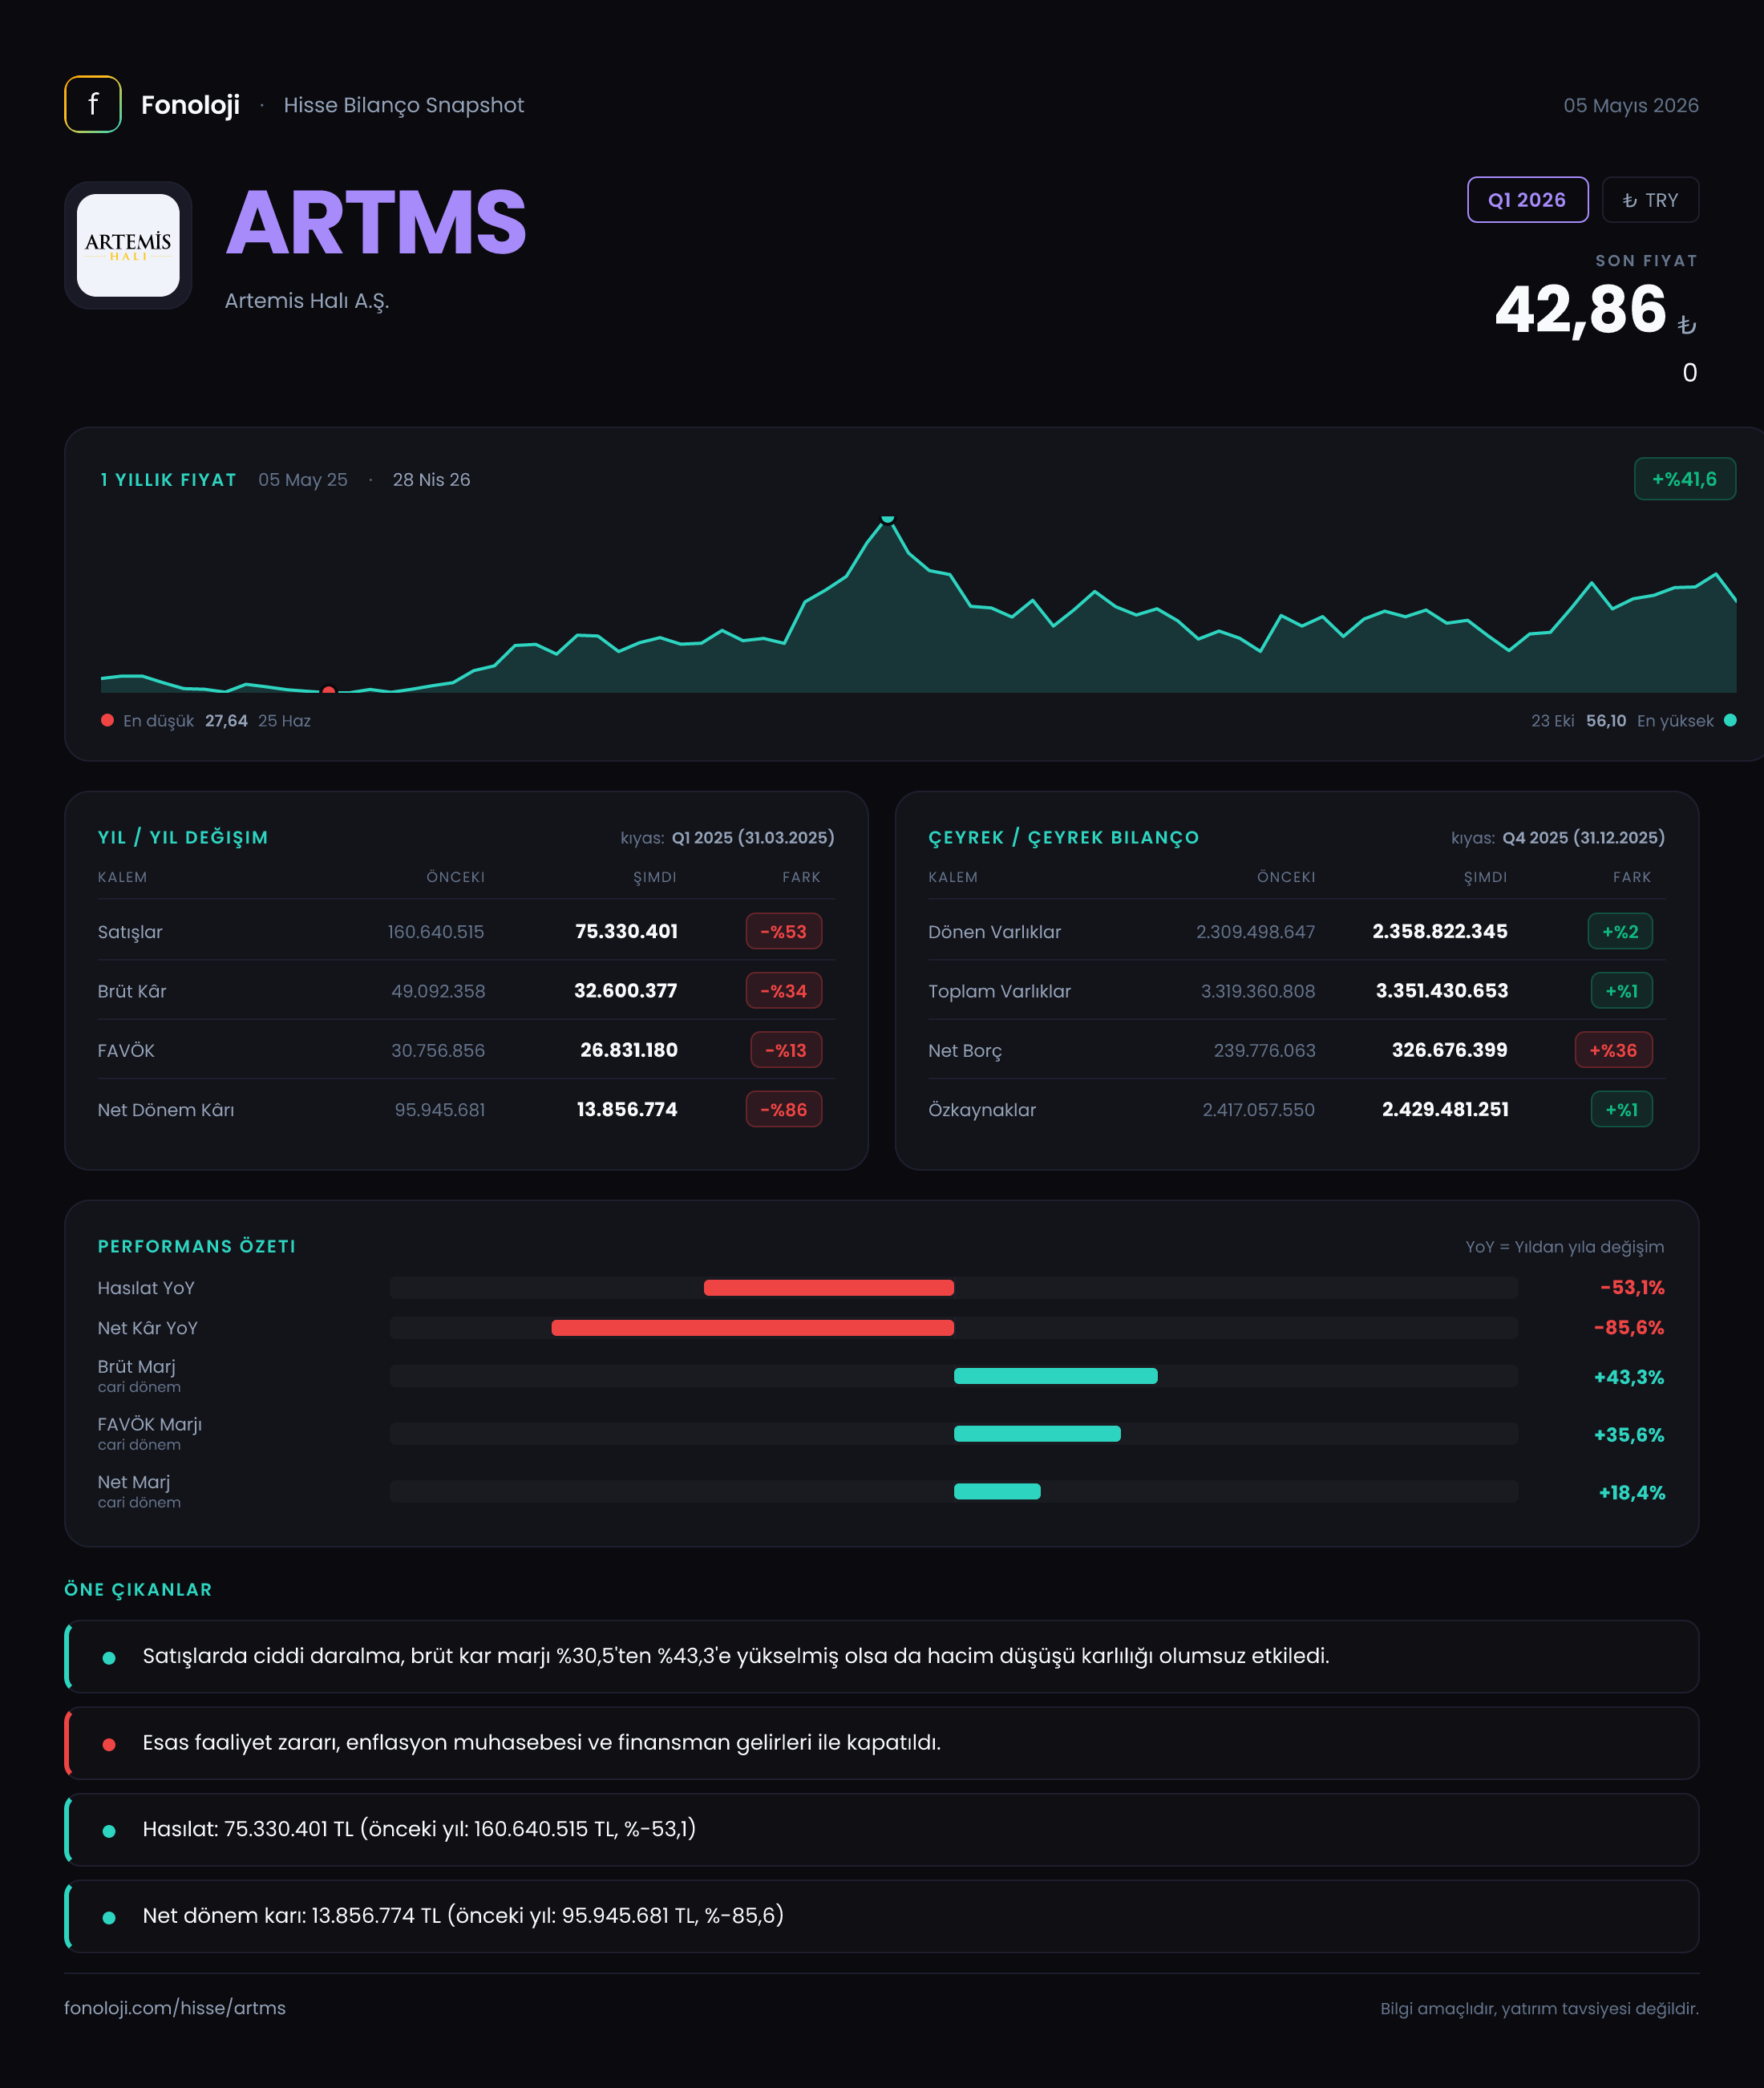Image resolution: width=1764 pixels, height=2088 pixels.
Task: Click the 'Net dönem karı' highlight card
Action: click(x=881, y=1917)
